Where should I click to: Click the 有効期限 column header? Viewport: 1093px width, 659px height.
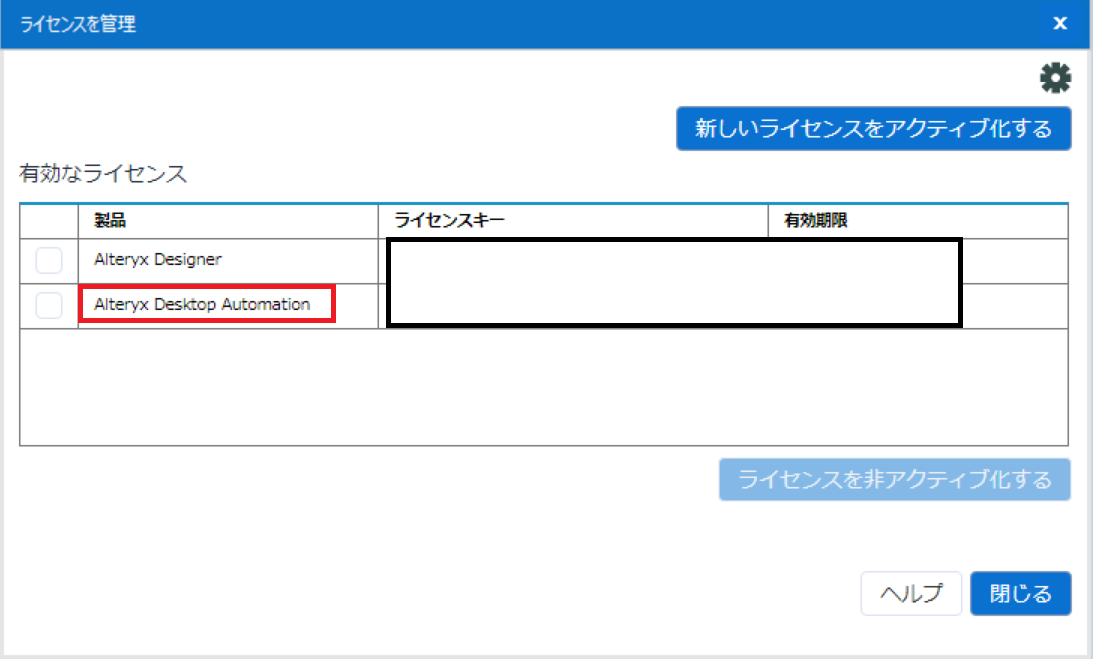(x=918, y=221)
